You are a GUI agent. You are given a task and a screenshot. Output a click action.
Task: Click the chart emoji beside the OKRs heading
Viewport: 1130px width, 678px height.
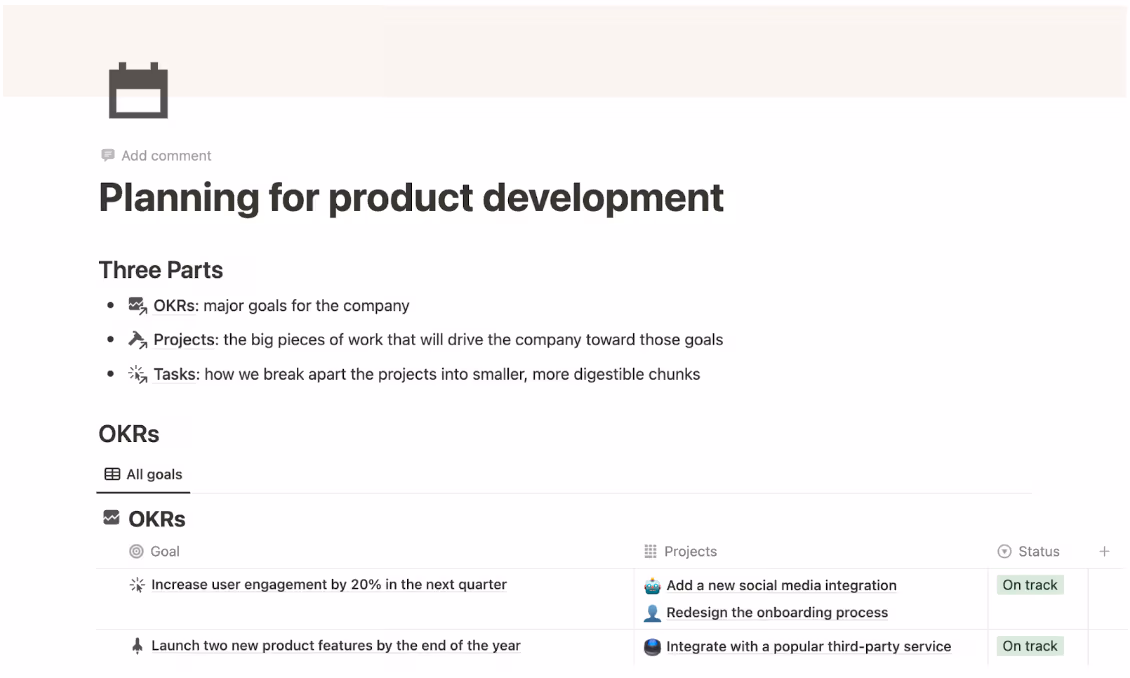[110, 517]
